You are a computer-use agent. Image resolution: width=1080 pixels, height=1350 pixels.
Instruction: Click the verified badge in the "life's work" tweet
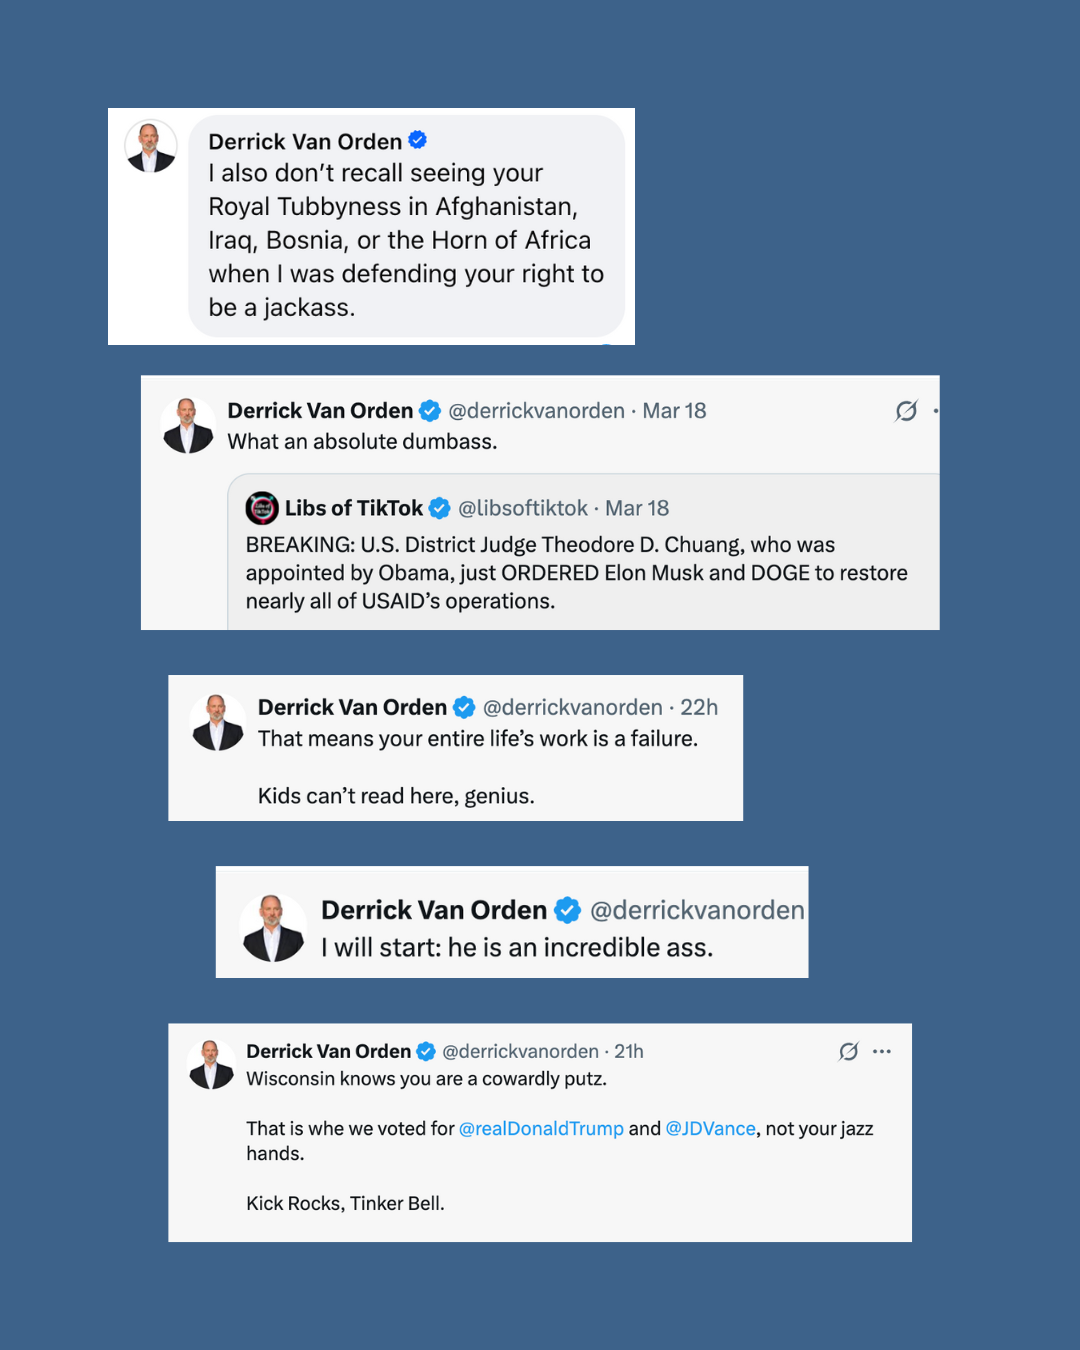click(x=464, y=707)
